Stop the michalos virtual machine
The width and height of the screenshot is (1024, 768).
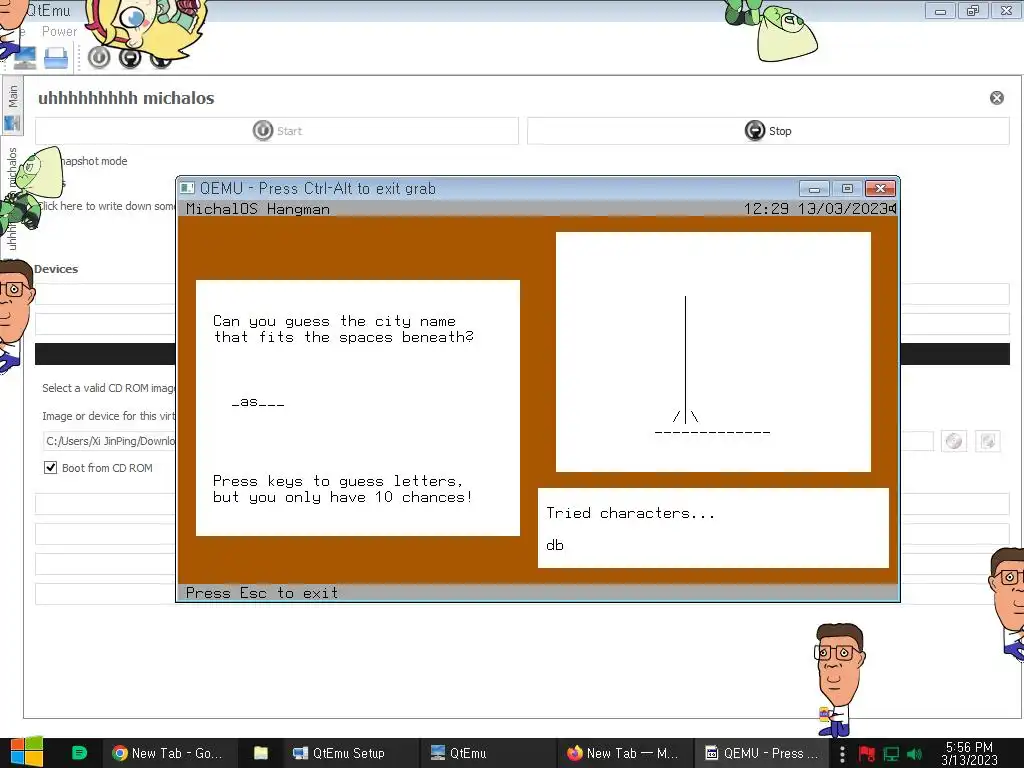point(768,131)
